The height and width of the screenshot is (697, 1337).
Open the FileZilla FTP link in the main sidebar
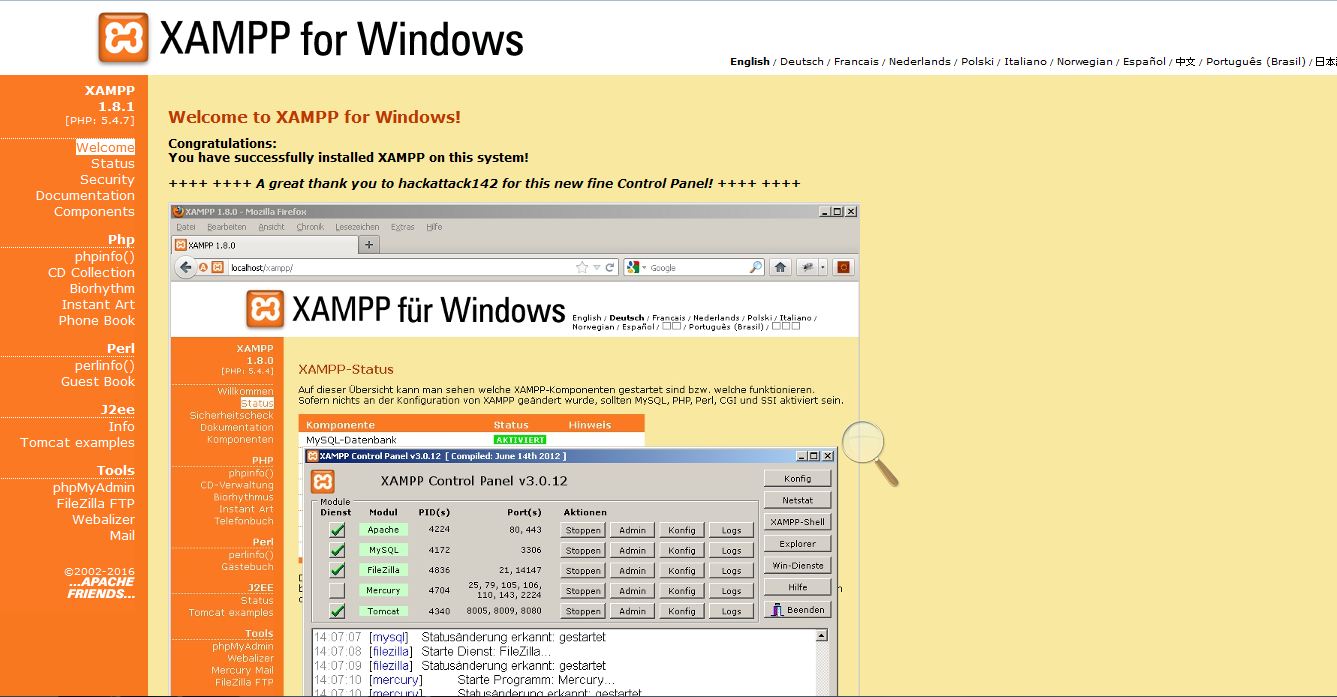[95, 503]
